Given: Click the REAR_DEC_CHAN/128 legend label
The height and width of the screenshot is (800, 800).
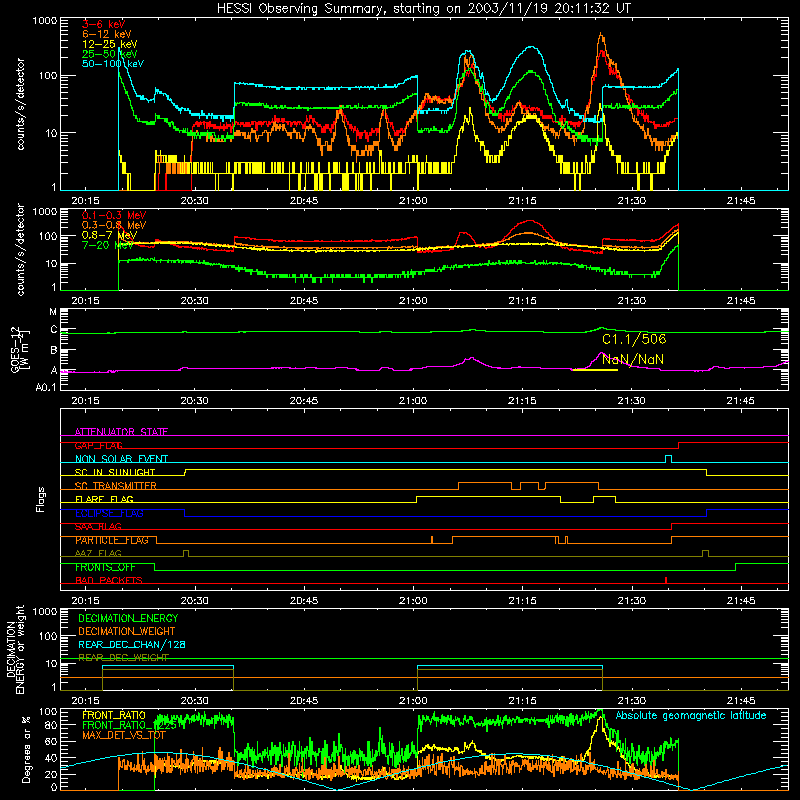Looking at the screenshot, I should point(132,645).
